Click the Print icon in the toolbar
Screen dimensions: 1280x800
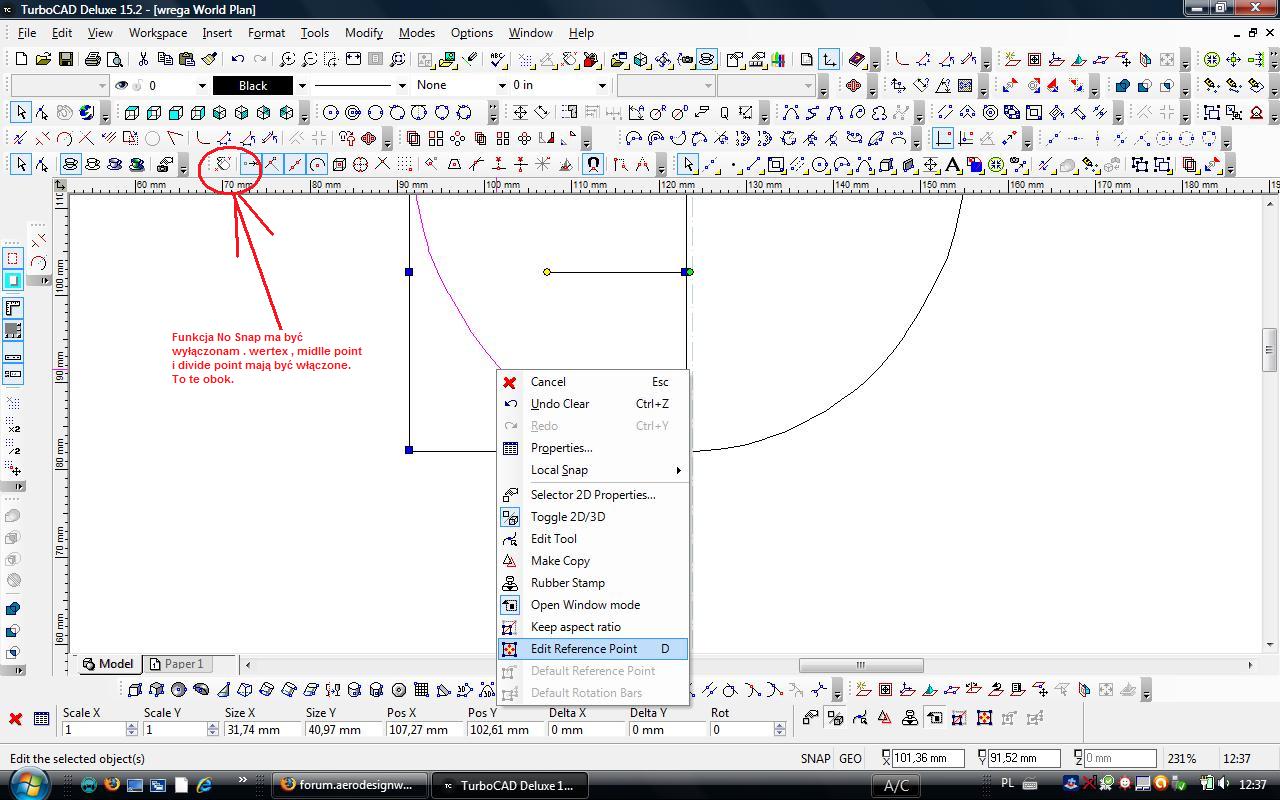point(93,60)
